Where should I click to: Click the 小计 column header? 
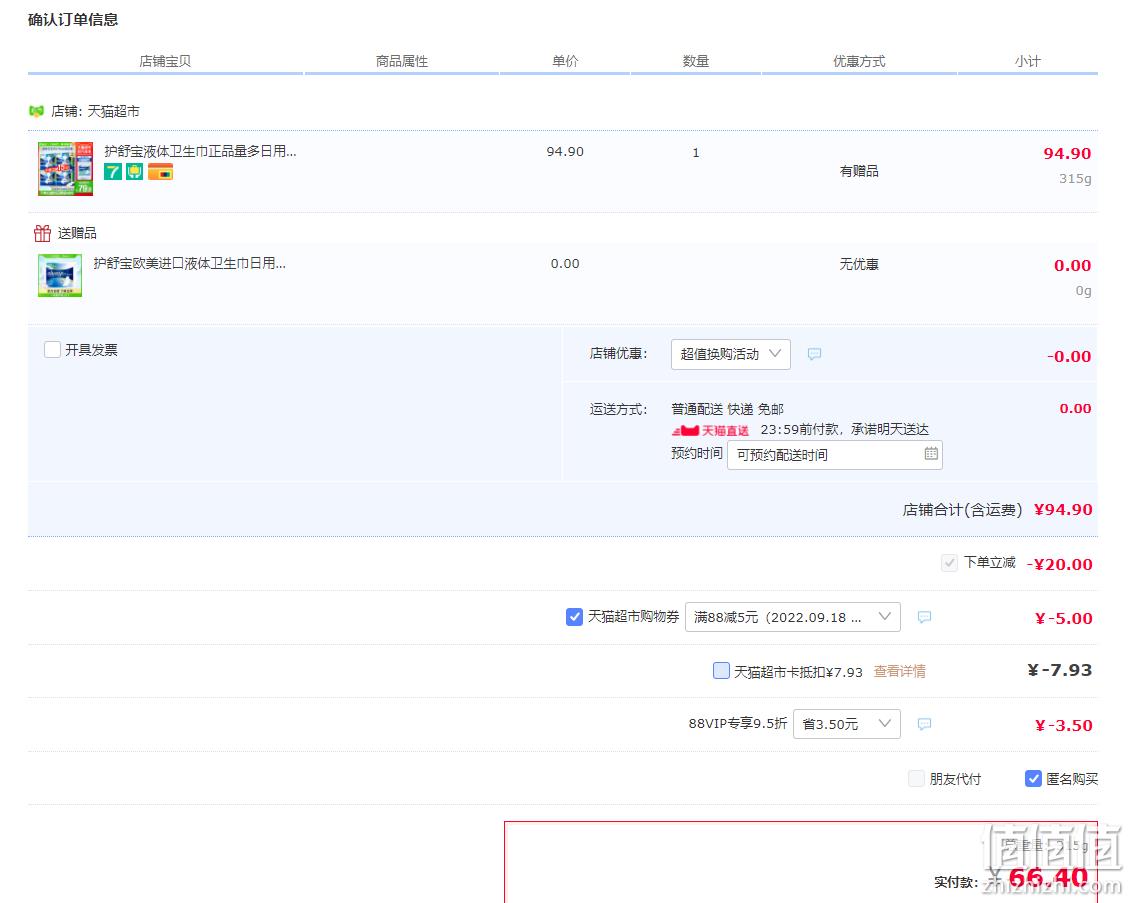point(1028,61)
